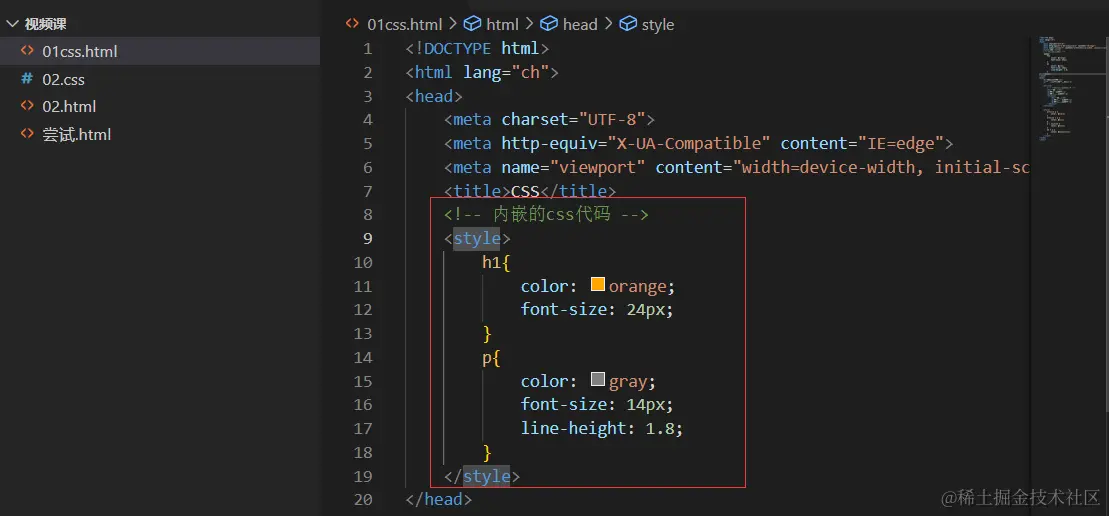Click the opening <head> tag on line 3
This screenshot has height=516, width=1109.
click(x=434, y=96)
